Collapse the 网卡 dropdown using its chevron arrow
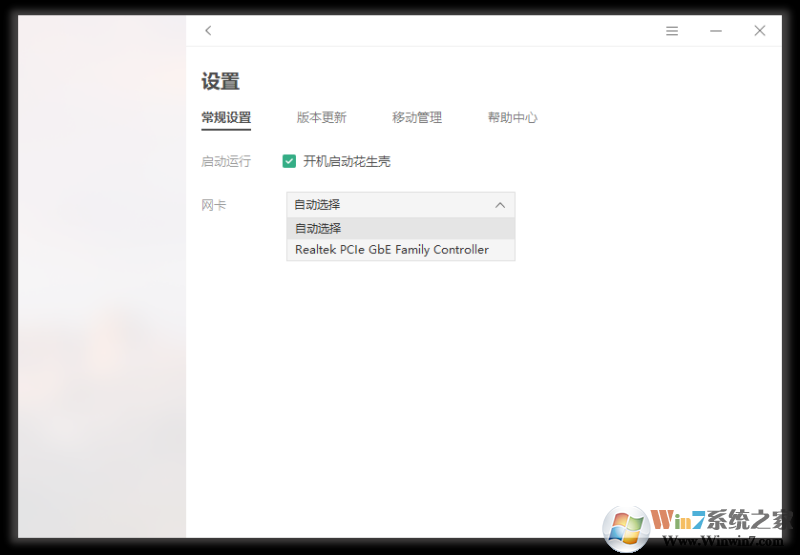800x555 pixels. 500,205
